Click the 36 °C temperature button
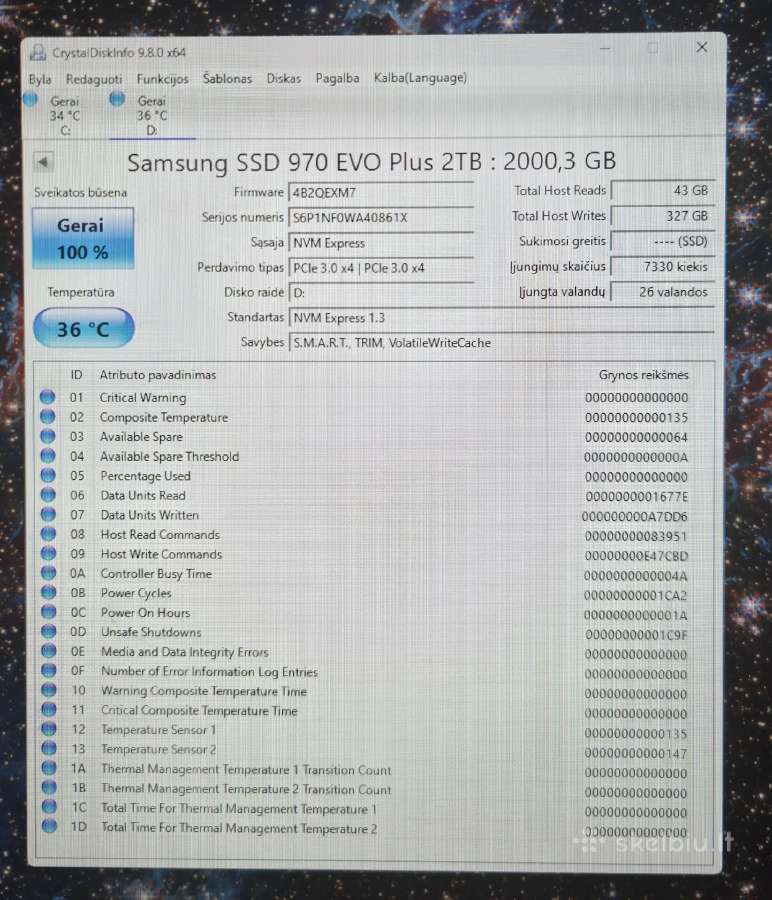The height and width of the screenshot is (900, 772). click(x=84, y=328)
